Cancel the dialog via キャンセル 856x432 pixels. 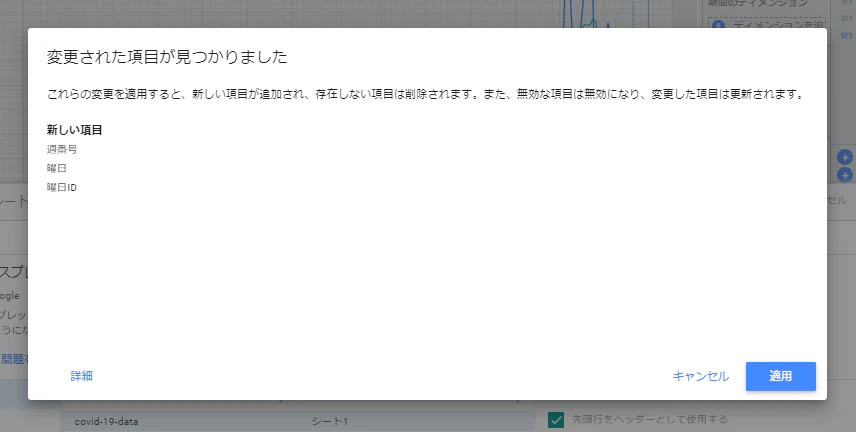pyautogui.click(x=700, y=376)
